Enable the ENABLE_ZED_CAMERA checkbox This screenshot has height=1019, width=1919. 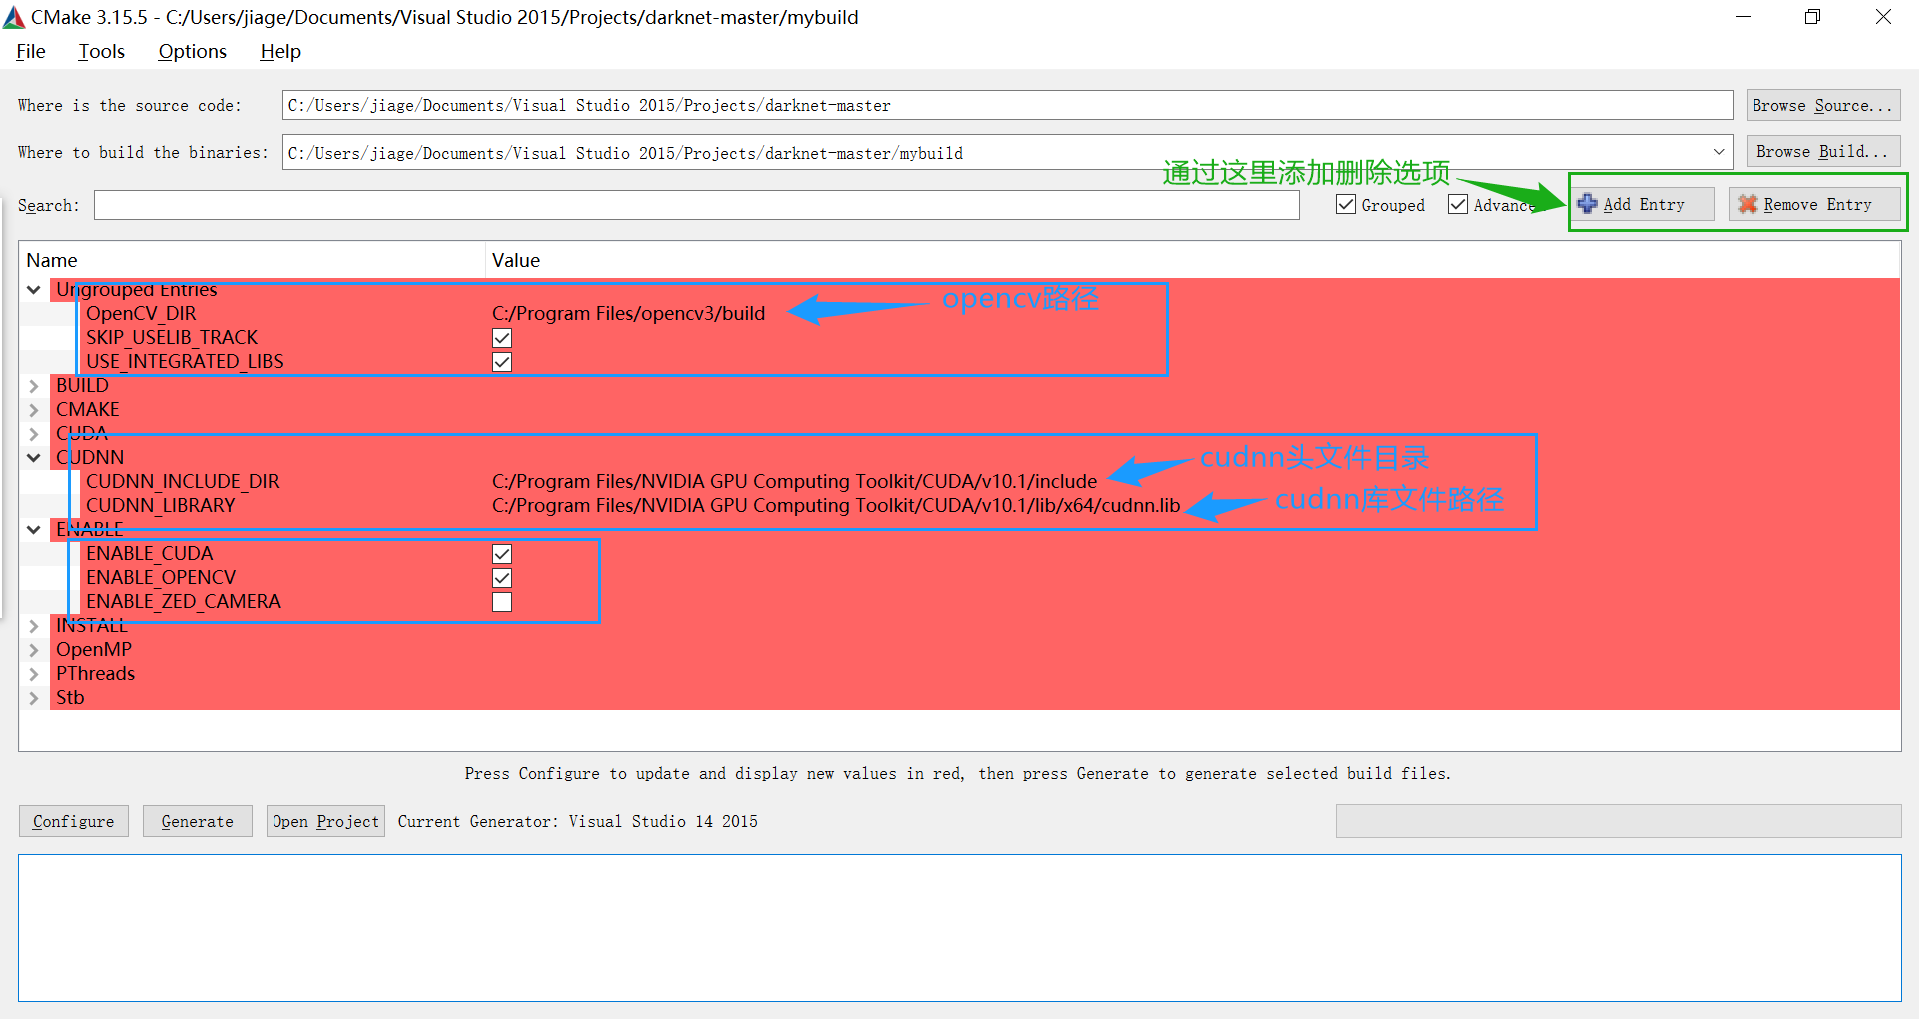click(x=502, y=602)
